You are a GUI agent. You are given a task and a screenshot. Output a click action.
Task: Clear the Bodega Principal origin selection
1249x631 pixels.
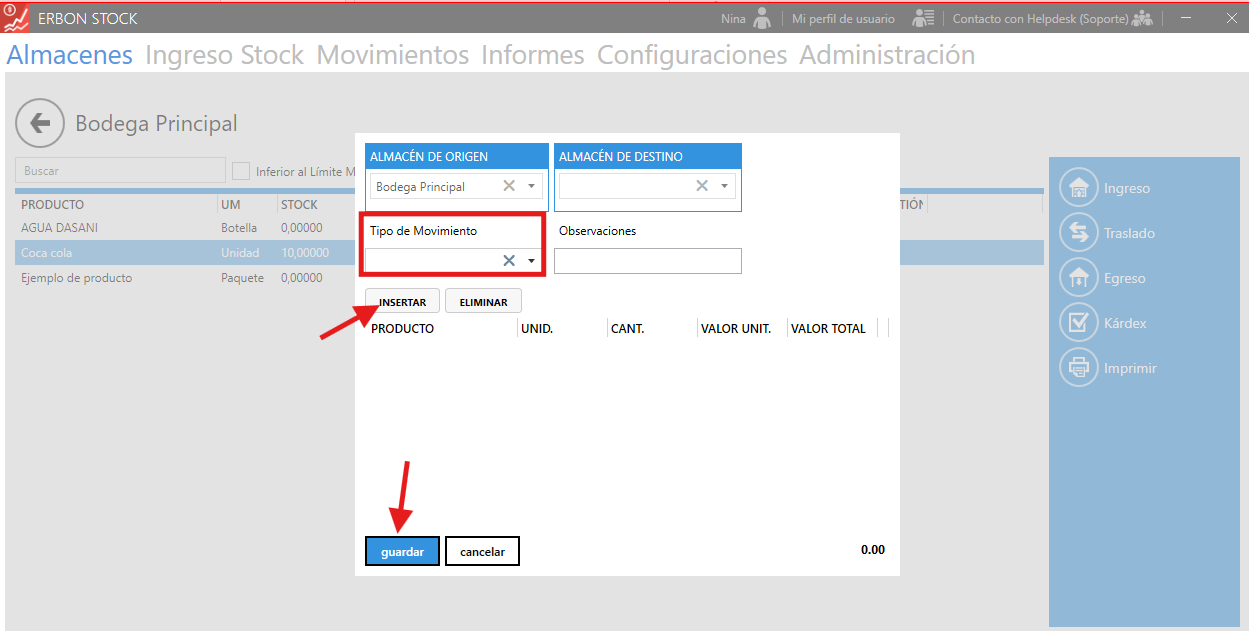tap(509, 186)
